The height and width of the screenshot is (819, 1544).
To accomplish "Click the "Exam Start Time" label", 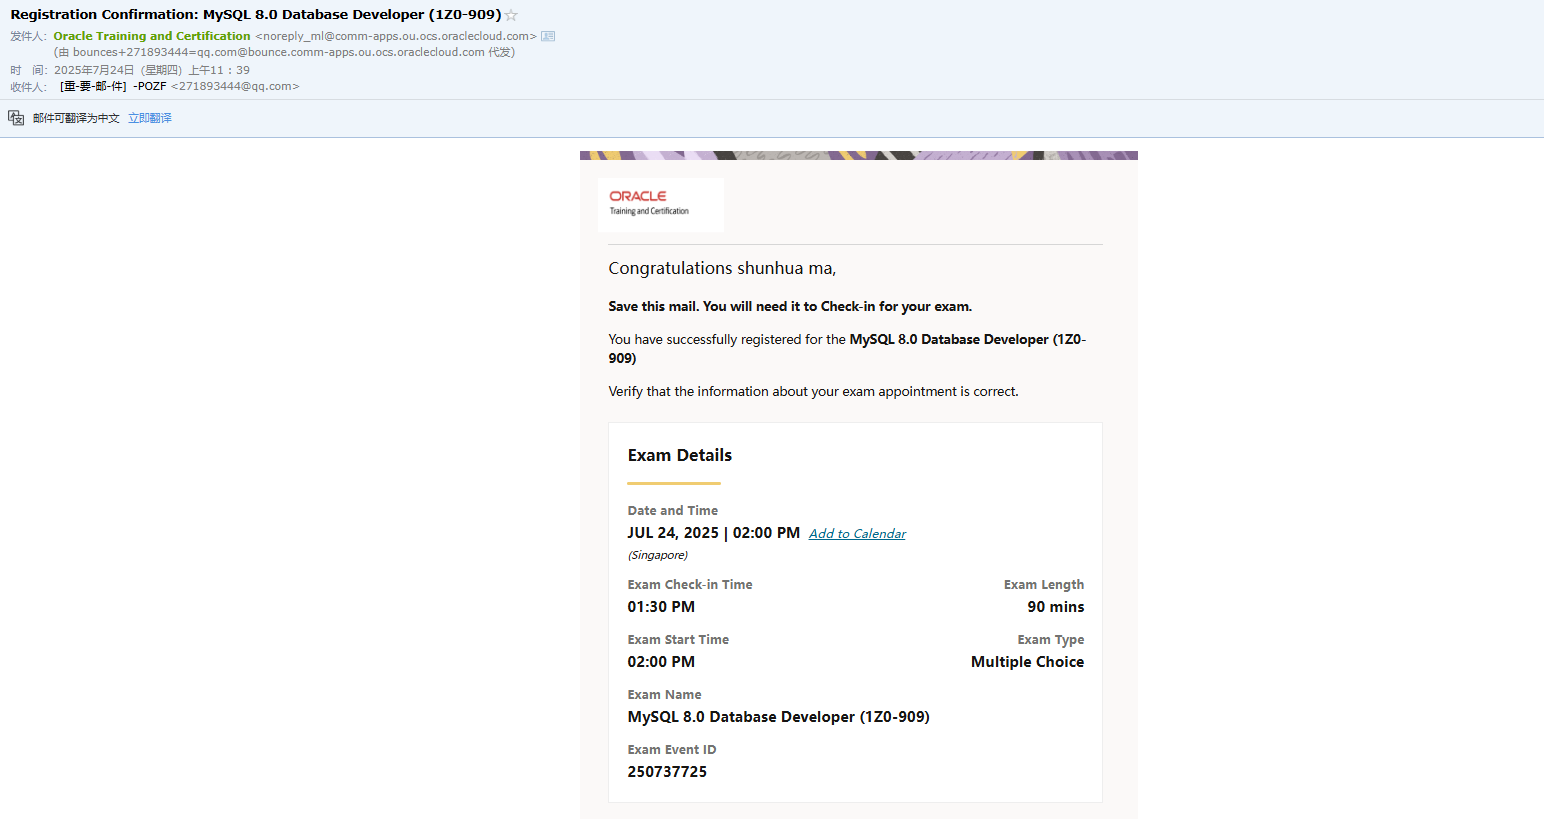I will pyautogui.click(x=678, y=640).
